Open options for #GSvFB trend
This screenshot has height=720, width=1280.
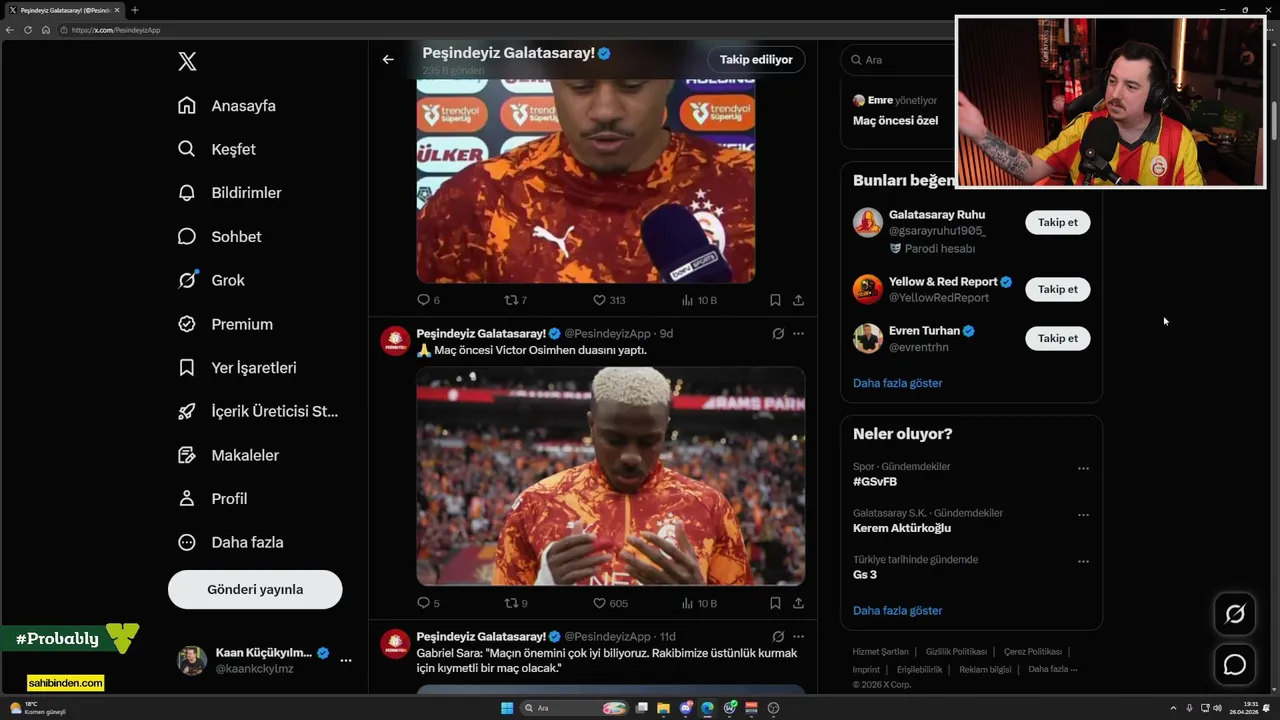1083,468
